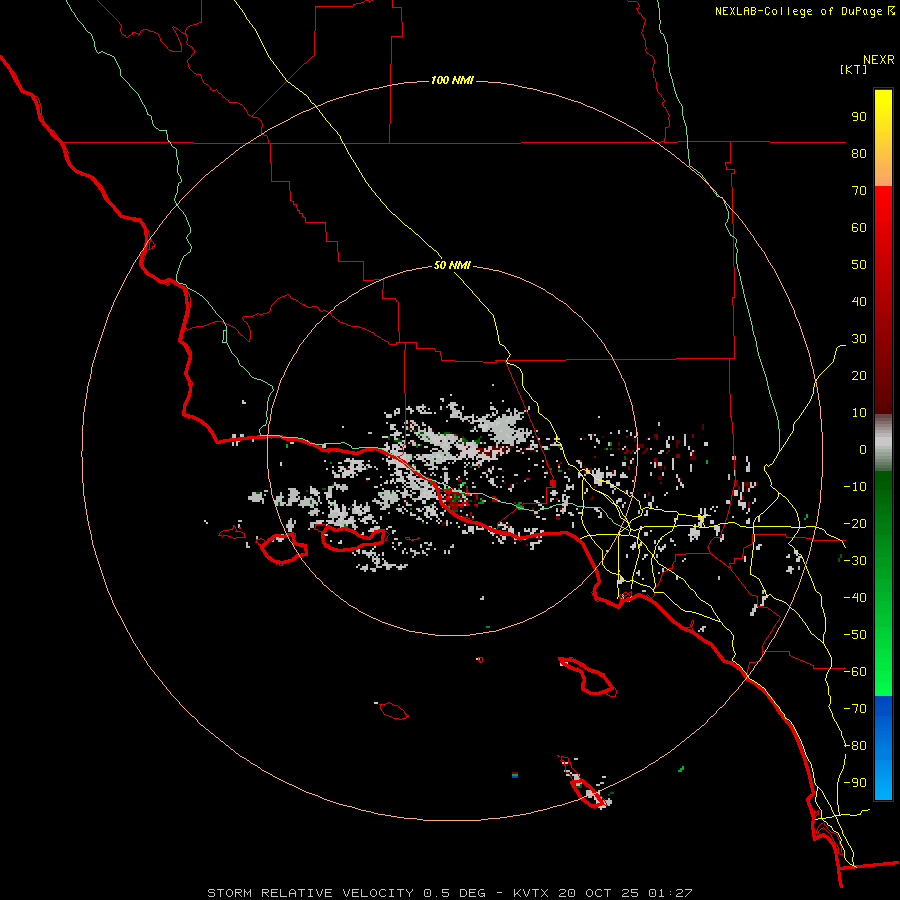Select the -10 knots scale value
Image resolution: width=900 pixels, height=900 pixels.
coord(855,487)
